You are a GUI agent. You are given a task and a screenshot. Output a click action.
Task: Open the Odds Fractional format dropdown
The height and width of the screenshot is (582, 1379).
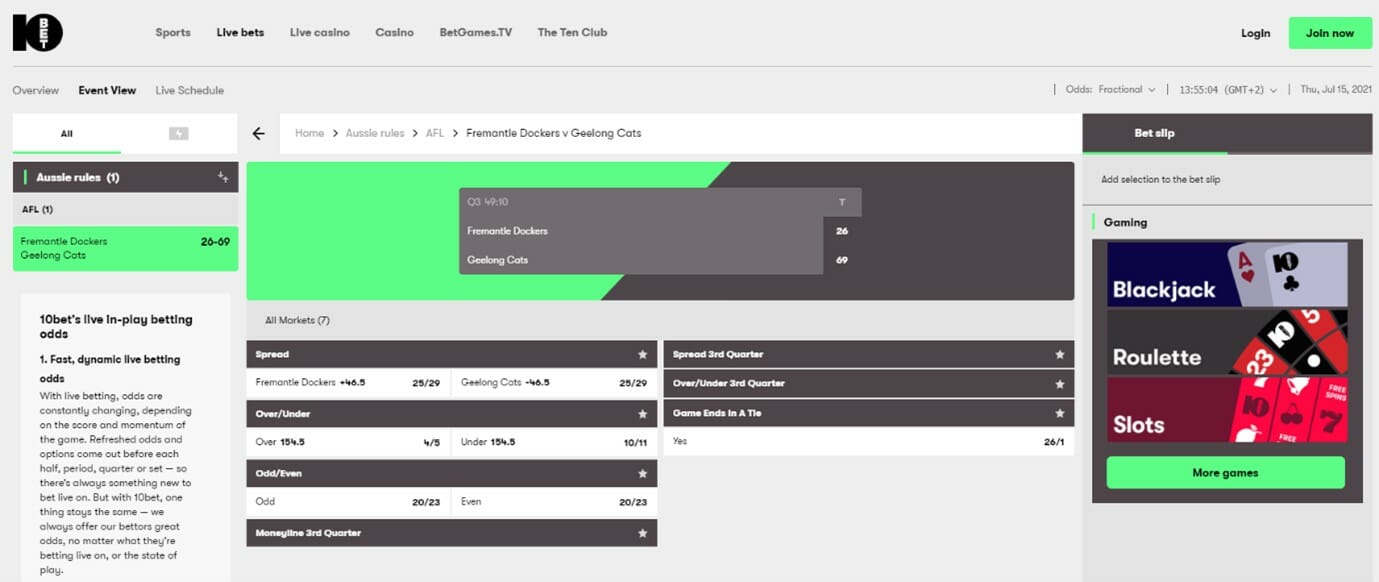point(1111,90)
